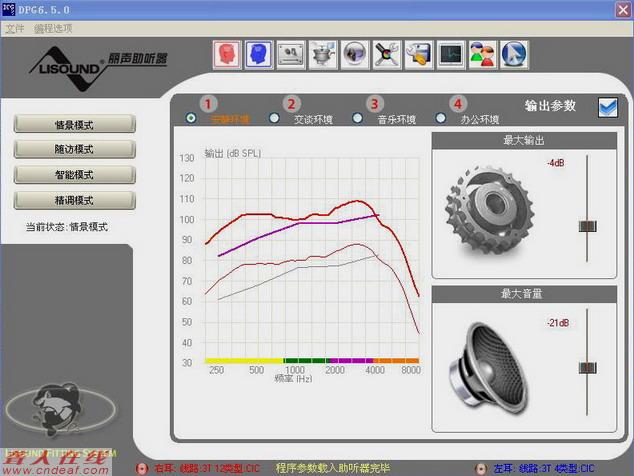Select the blue left-ear head icon
This screenshot has width=634, height=476.
click(259, 55)
